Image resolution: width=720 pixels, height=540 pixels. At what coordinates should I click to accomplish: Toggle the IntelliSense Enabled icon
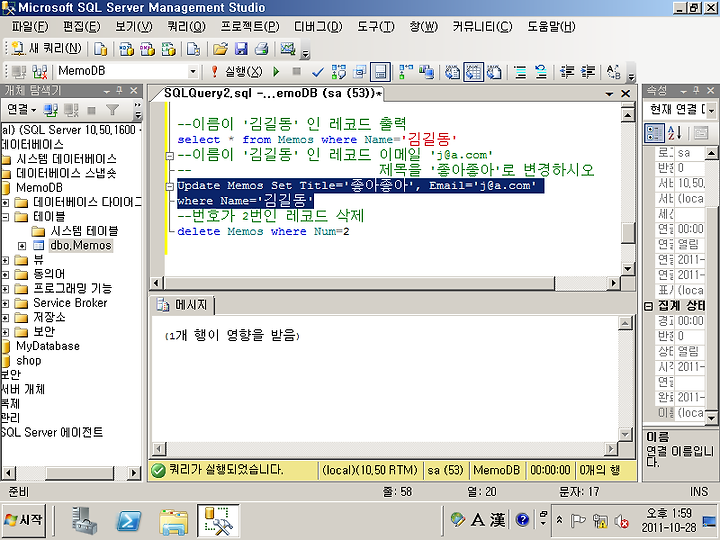click(x=380, y=72)
